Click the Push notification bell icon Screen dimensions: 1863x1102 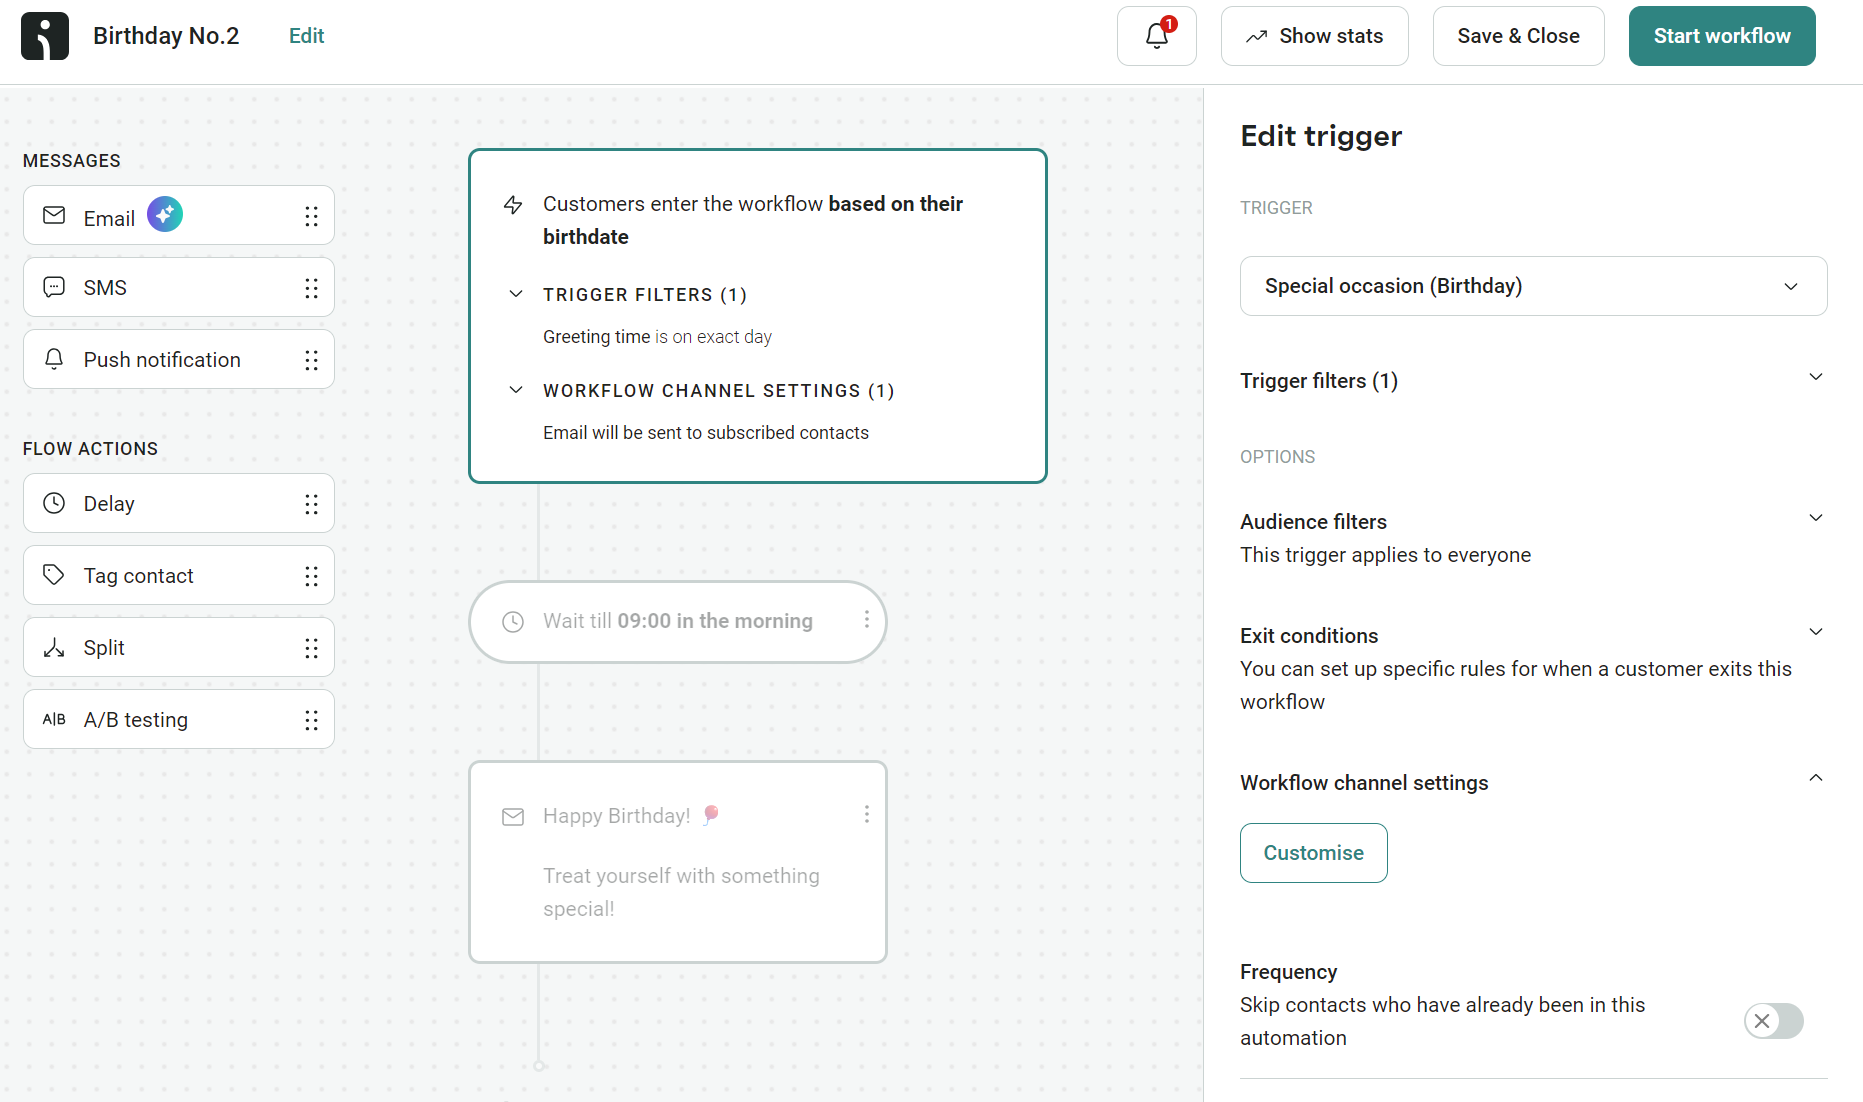tap(54, 359)
